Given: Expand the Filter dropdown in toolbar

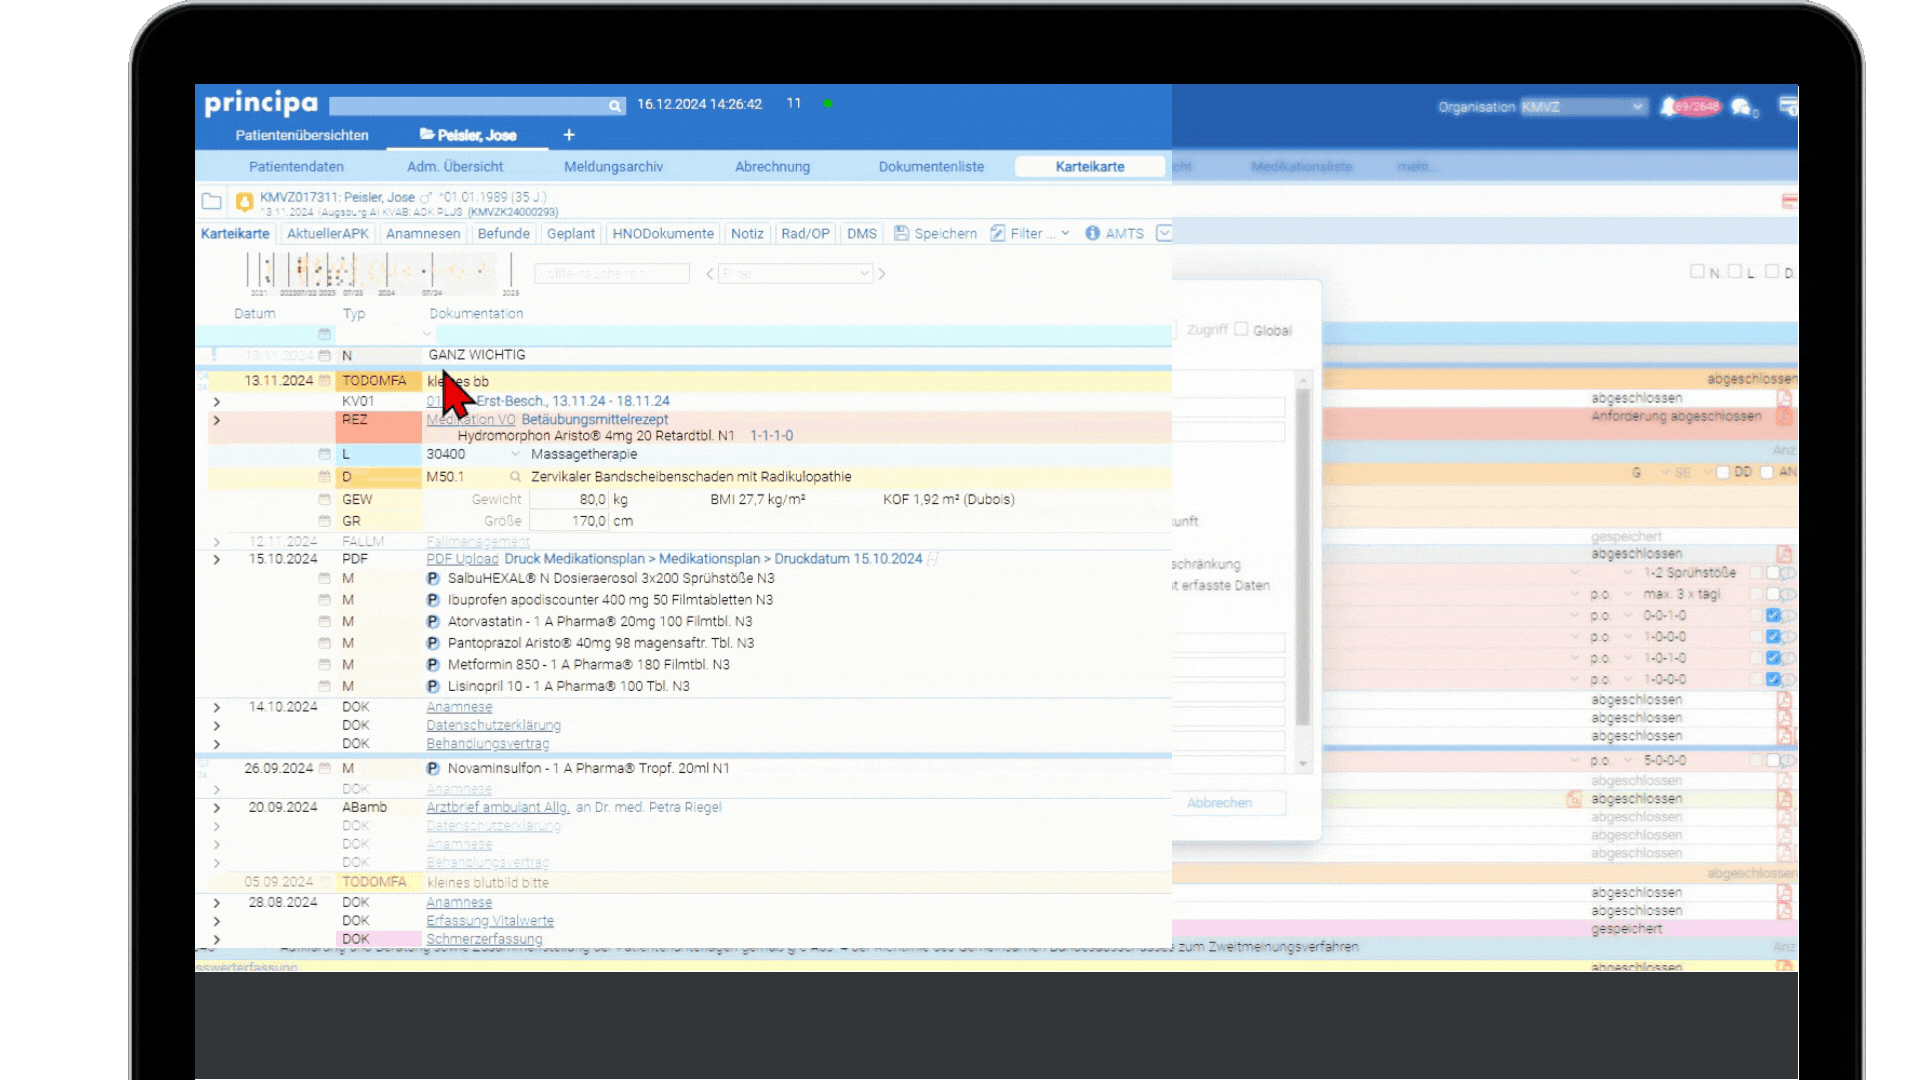Looking at the screenshot, I should pyautogui.click(x=1065, y=233).
